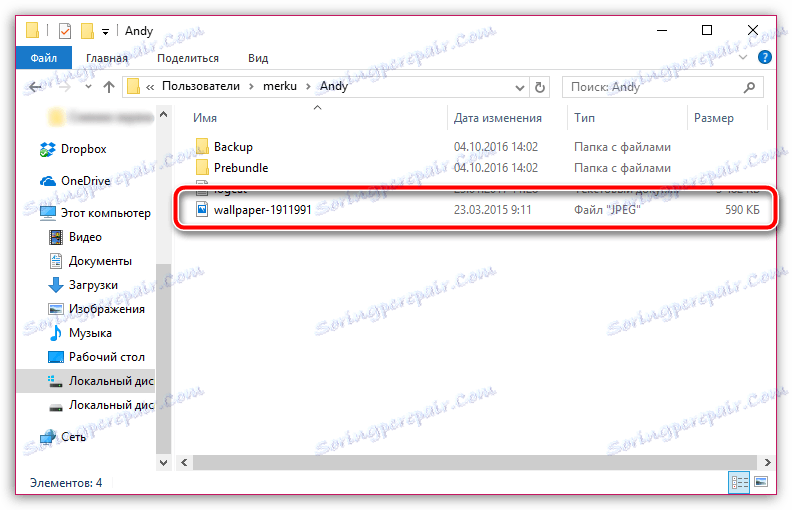Screen dimensions: 792x510
Task: Click the Dropbox icon
Action: point(47,149)
